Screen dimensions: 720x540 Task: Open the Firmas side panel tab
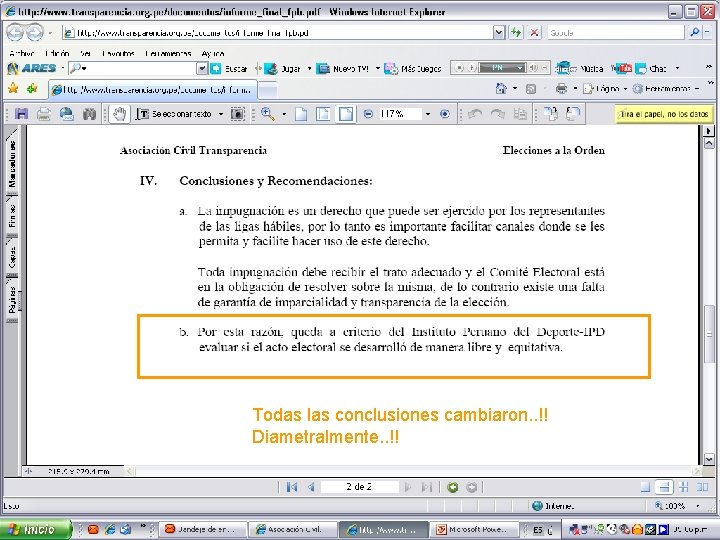click(12, 215)
